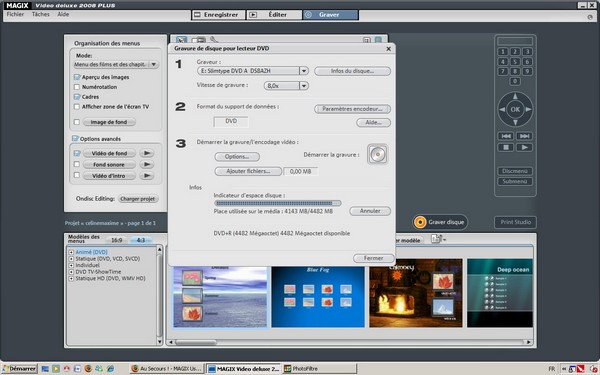Enable Afficher zone de l'écran TV
600x375 pixels.
(x=77, y=107)
